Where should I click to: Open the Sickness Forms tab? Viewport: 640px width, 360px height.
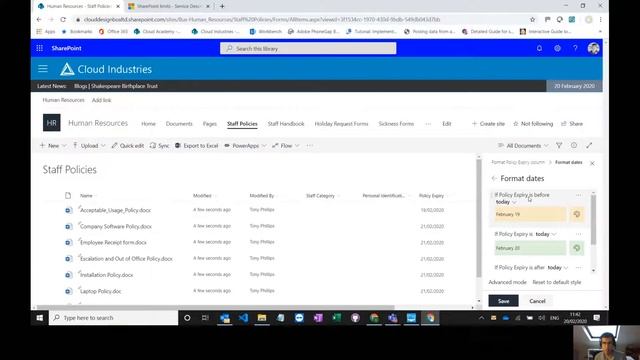396,124
